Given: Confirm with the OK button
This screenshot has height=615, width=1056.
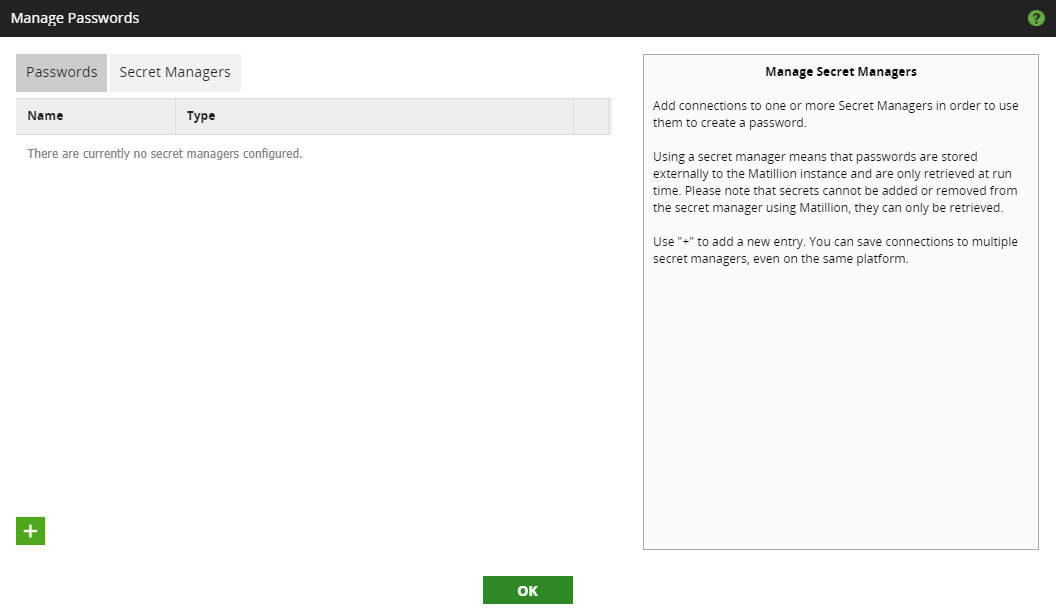Looking at the screenshot, I should pyautogui.click(x=527, y=590).
